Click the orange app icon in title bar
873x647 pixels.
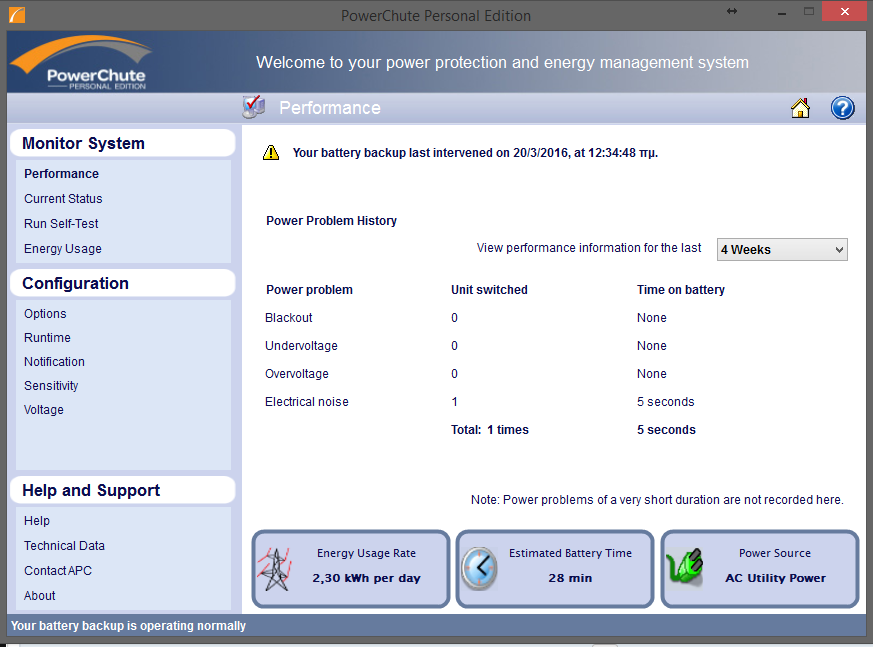(17, 14)
